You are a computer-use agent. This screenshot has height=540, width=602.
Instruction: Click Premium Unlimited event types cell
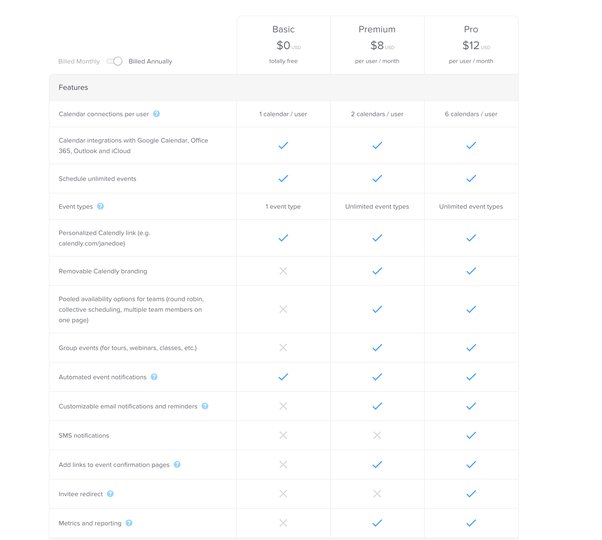coord(377,206)
